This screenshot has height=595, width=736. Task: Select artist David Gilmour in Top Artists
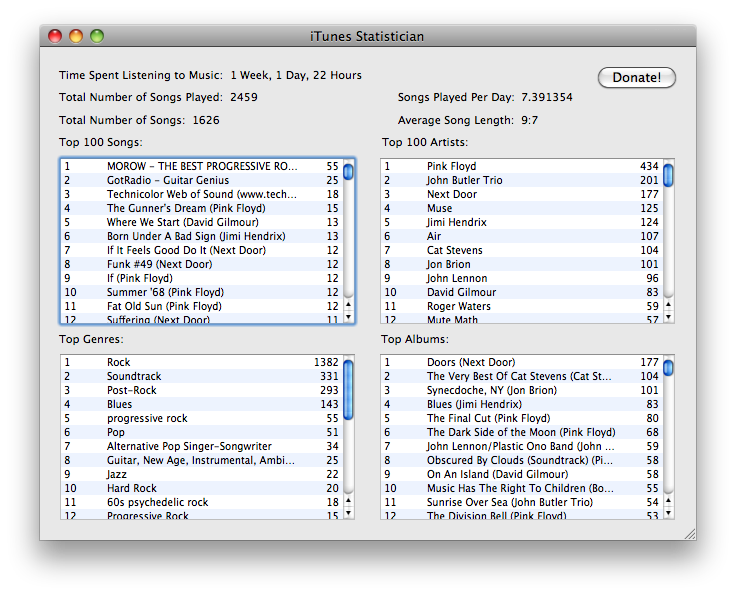pyautogui.click(x=522, y=292)
